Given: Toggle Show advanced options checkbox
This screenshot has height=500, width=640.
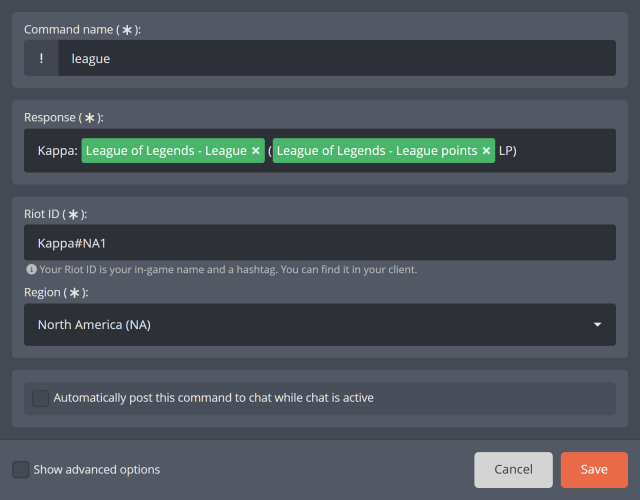Looking at the screenshot, I should (20, 469).
